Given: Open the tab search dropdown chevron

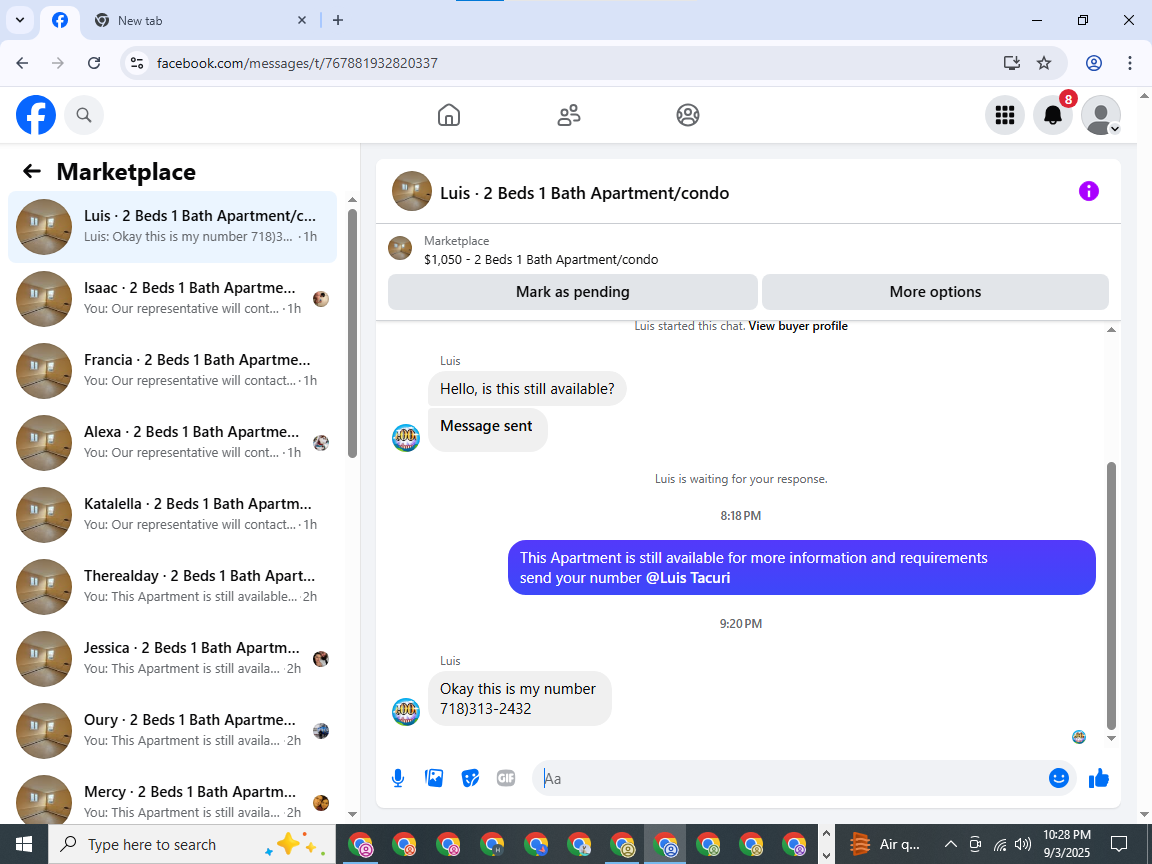Looking at the screenshot, I should coord(20,21).
